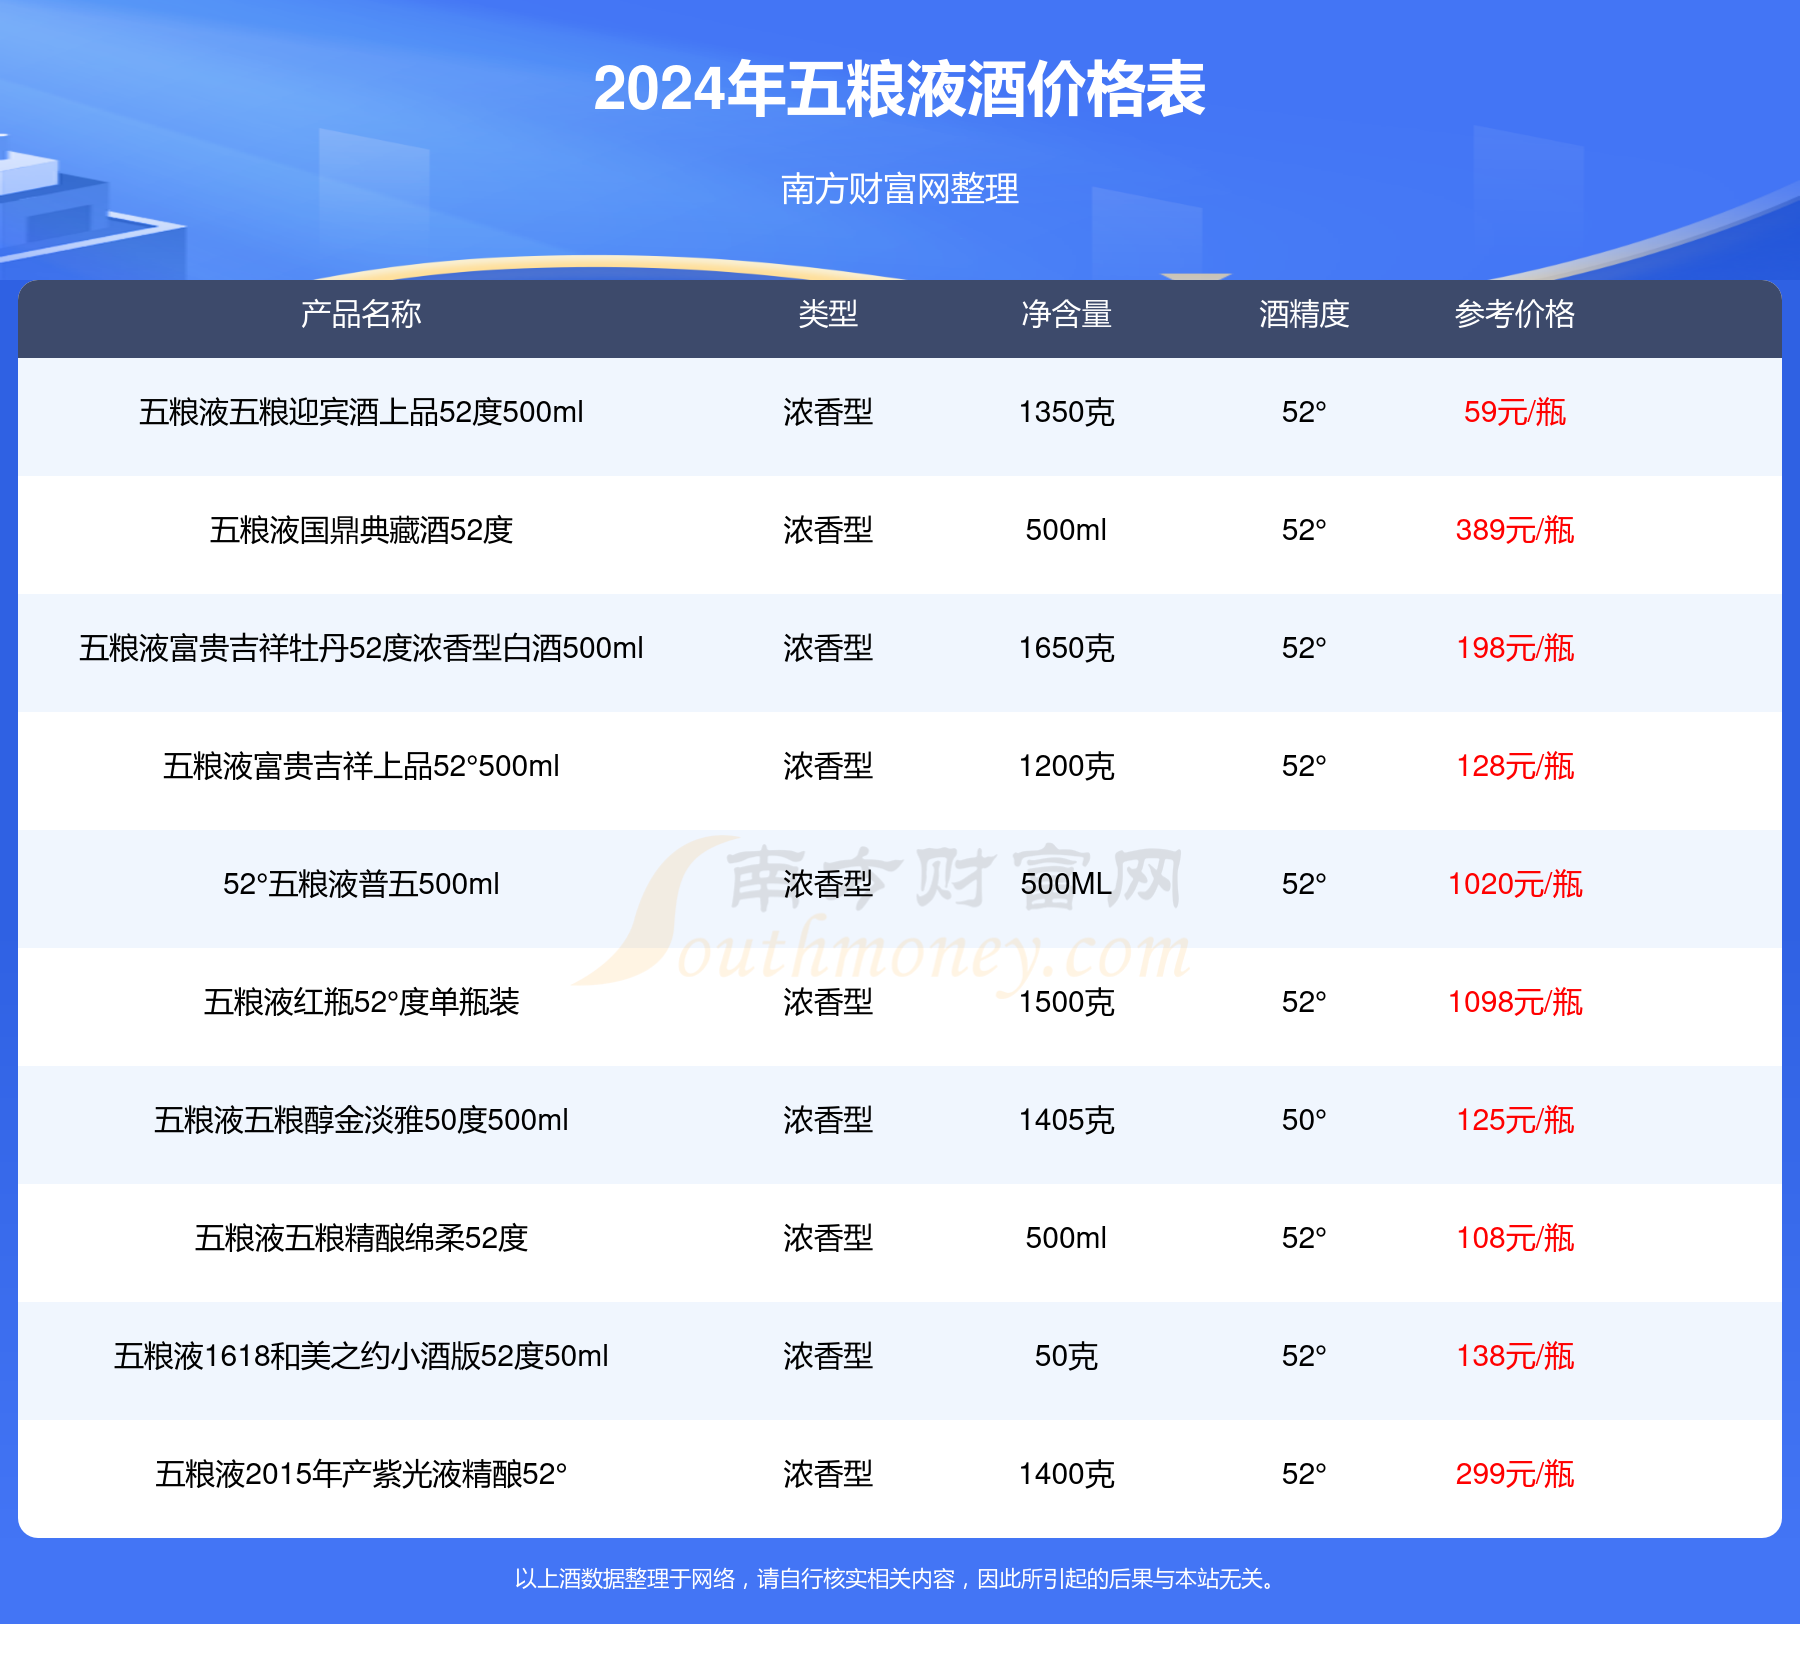Click 500ml in 精酿绵柔 row

pyautogui.click(x=1066, y=1238)
